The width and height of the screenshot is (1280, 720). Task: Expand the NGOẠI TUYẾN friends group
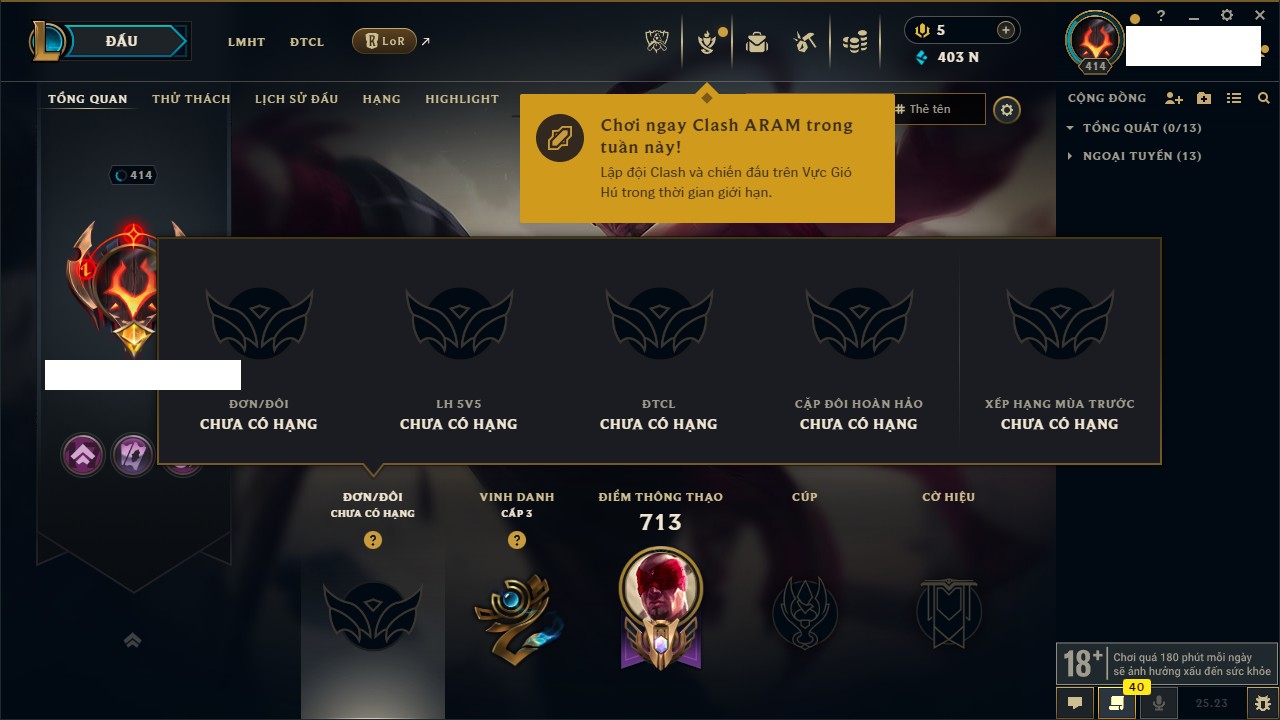(1134, 156)
